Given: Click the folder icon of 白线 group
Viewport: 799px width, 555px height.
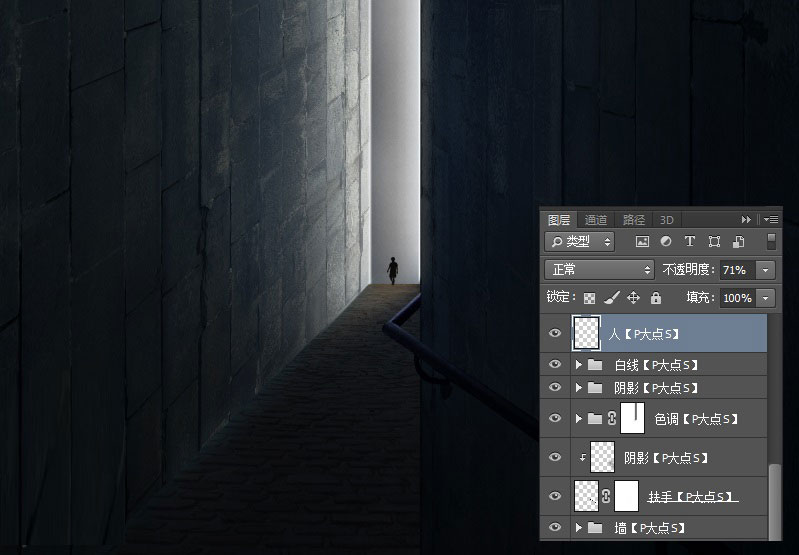Looking at the screenshot, I should click(595, 365).
